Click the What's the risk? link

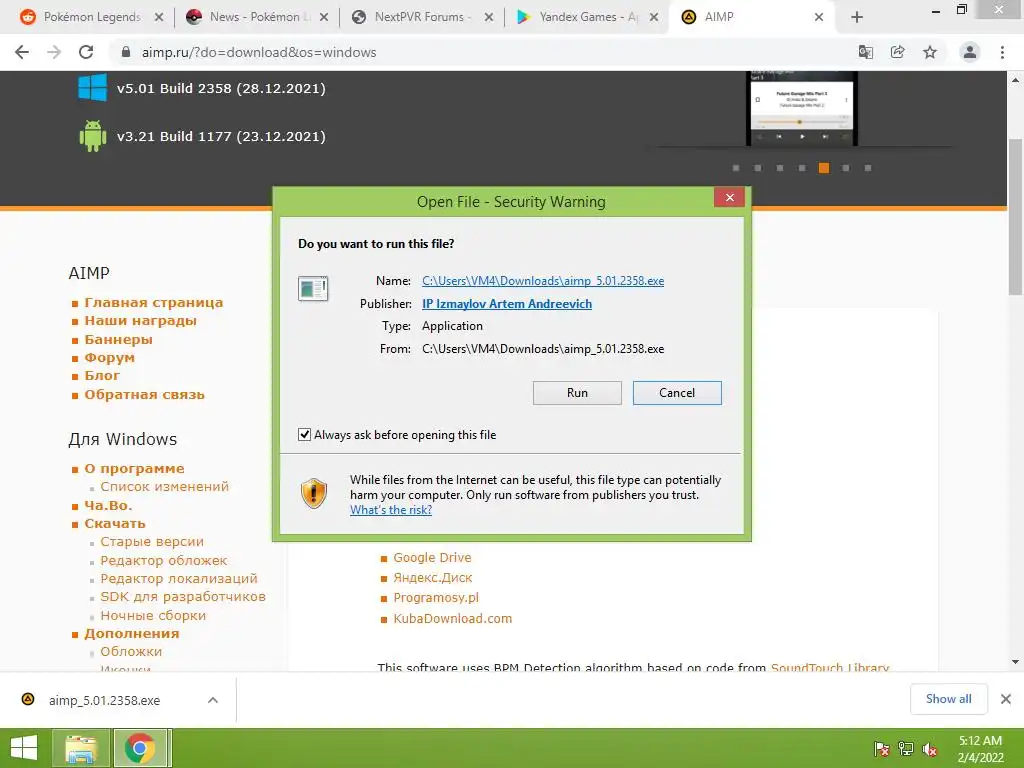point(391,509)
